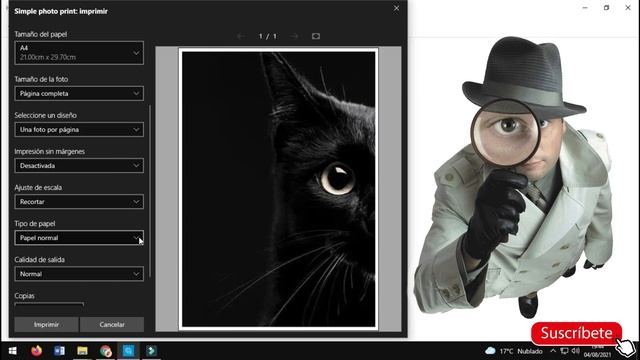
Task: Open the green arrow app in taskbar
Action: pyautogui.click(x=151, y=351)
